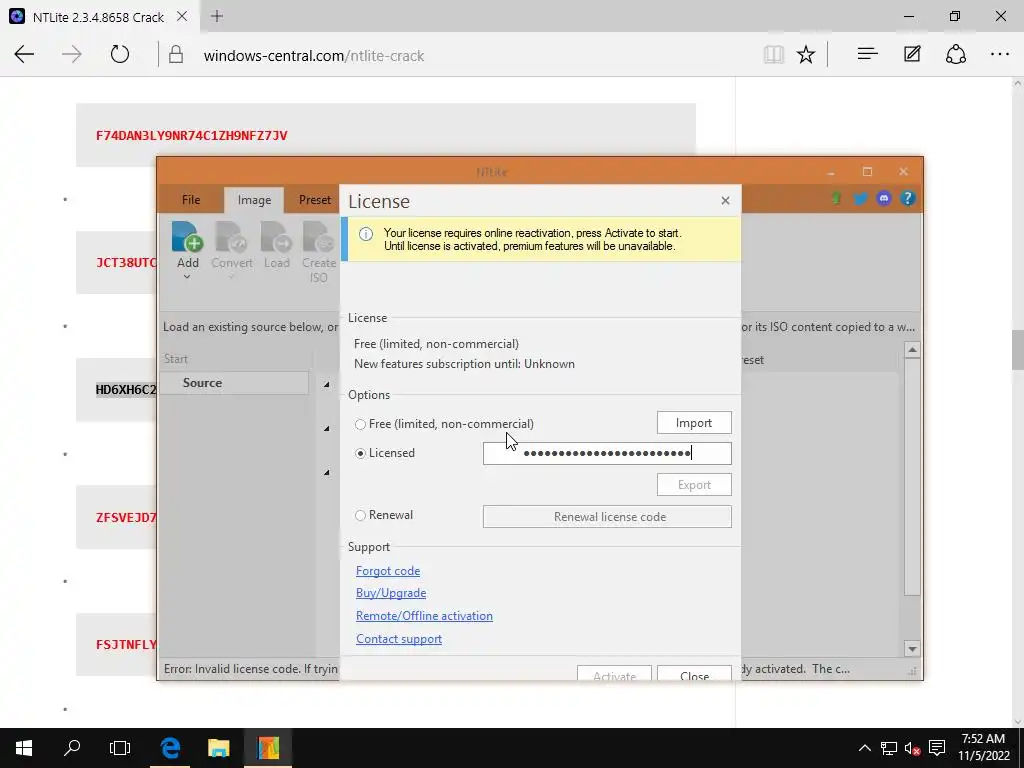Open the Discord icon in NTLite
1024x768 pixels.
click(884, 198)
